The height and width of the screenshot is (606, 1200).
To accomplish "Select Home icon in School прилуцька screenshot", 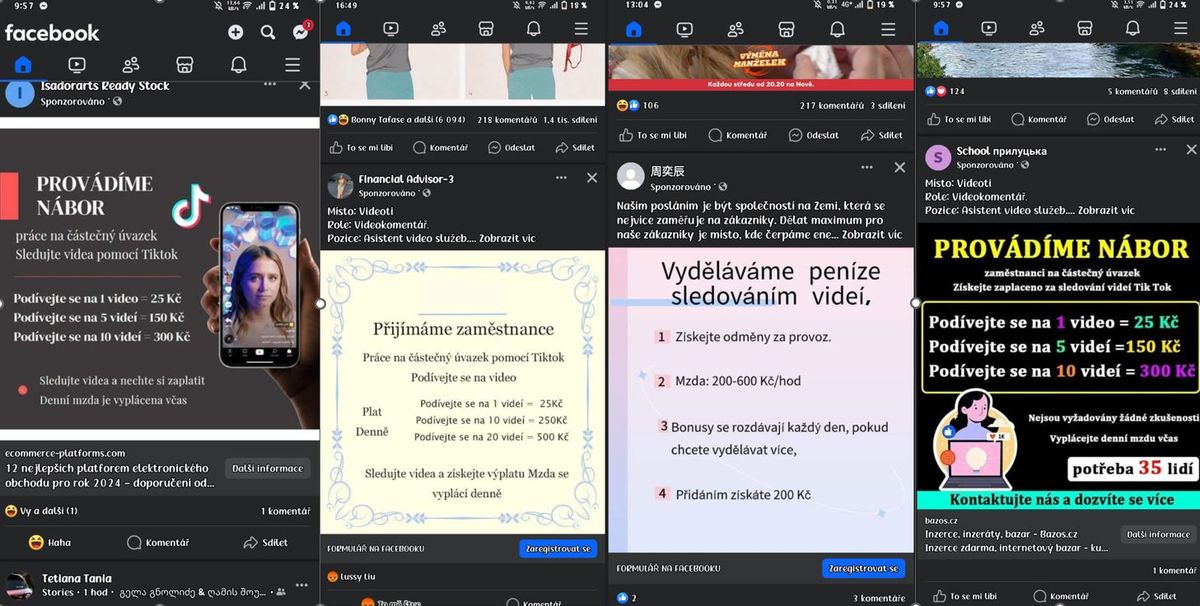I will (940, 29).
